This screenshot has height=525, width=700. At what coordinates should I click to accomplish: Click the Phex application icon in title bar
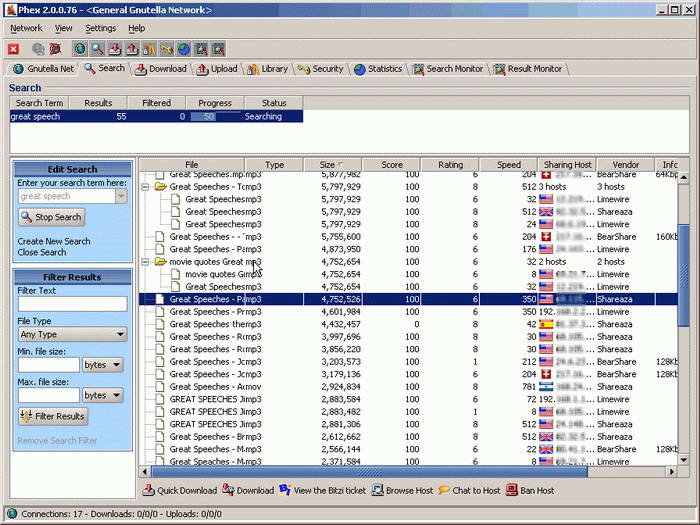[11, 9]
